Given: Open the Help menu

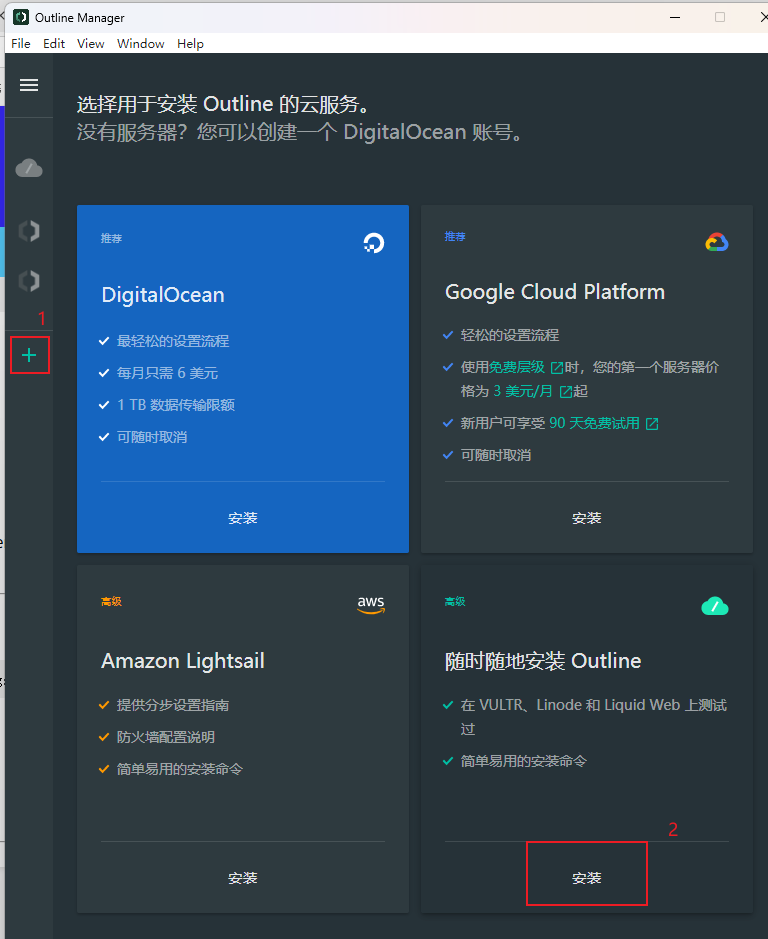Looking at the screenshot, I should pos(190,44).
